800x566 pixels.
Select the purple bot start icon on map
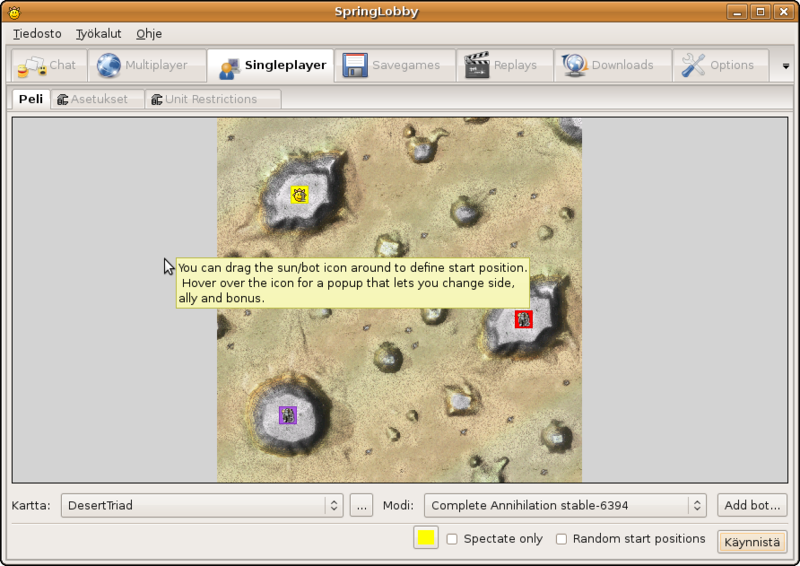coord(288,415)
